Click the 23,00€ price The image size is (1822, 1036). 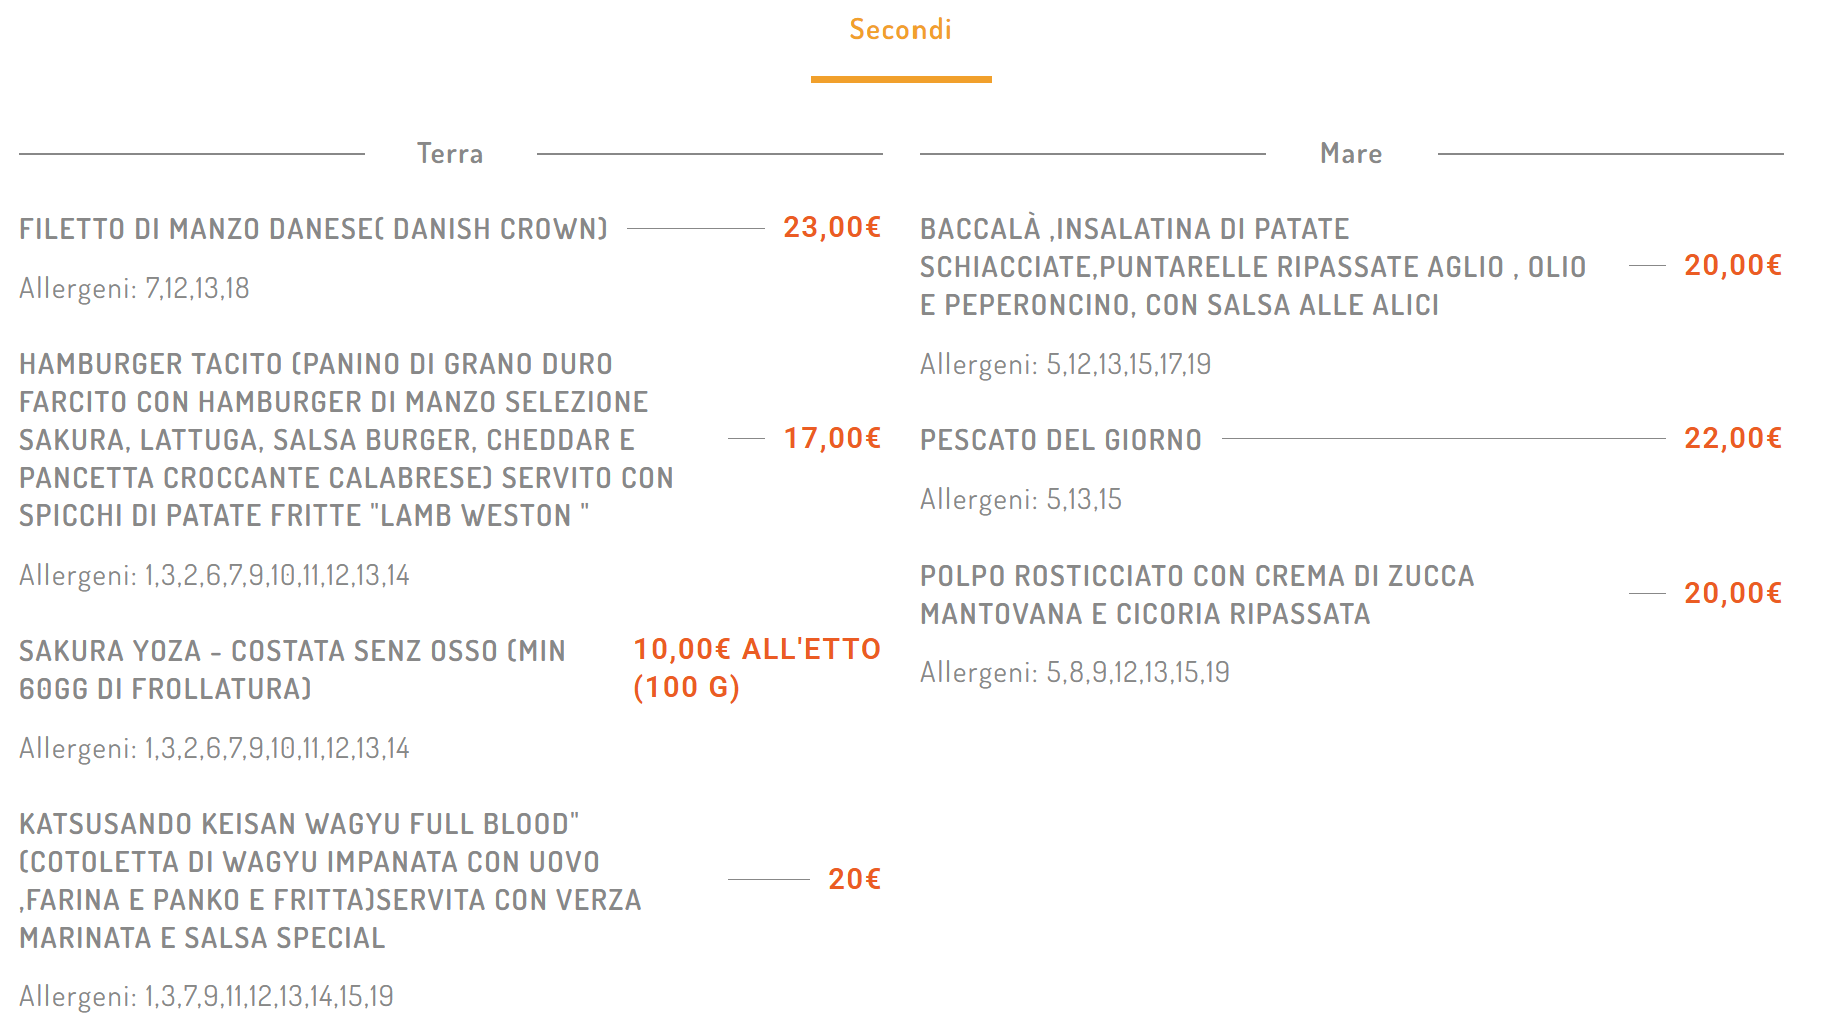[832, 228]
